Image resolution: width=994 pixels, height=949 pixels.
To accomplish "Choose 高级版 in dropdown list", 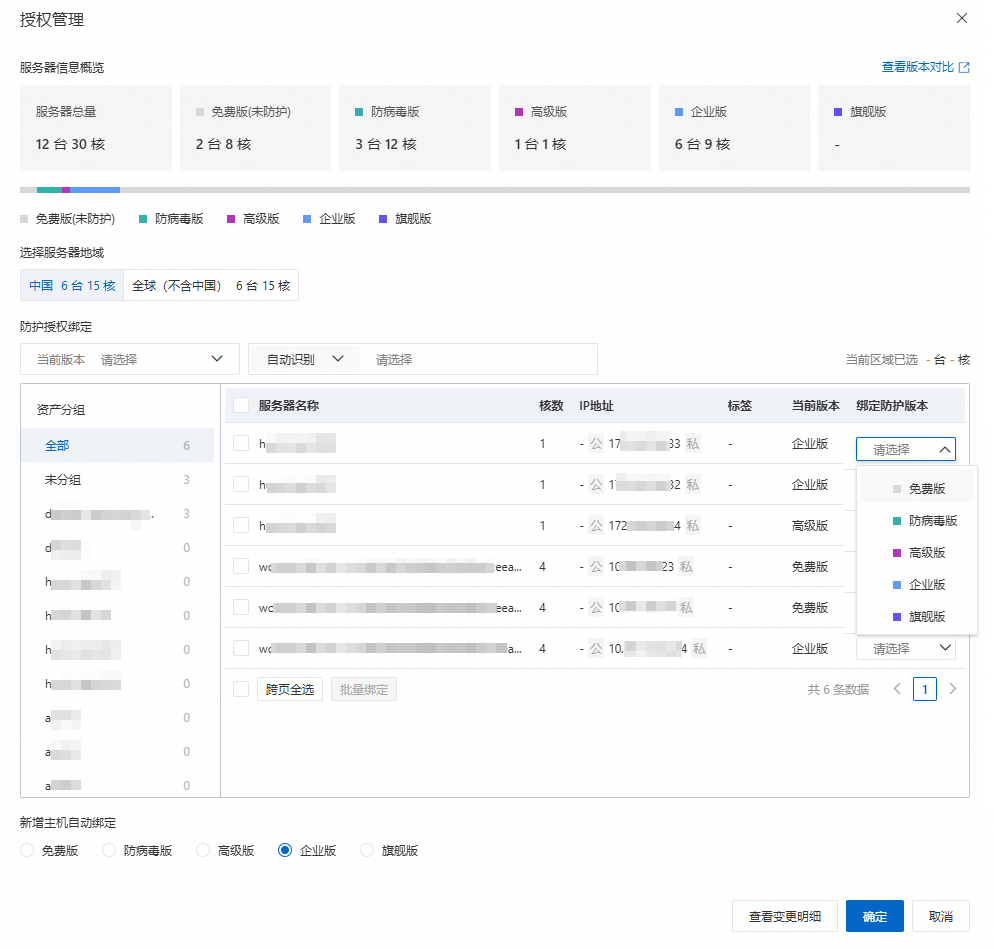I will coord(917,553).
